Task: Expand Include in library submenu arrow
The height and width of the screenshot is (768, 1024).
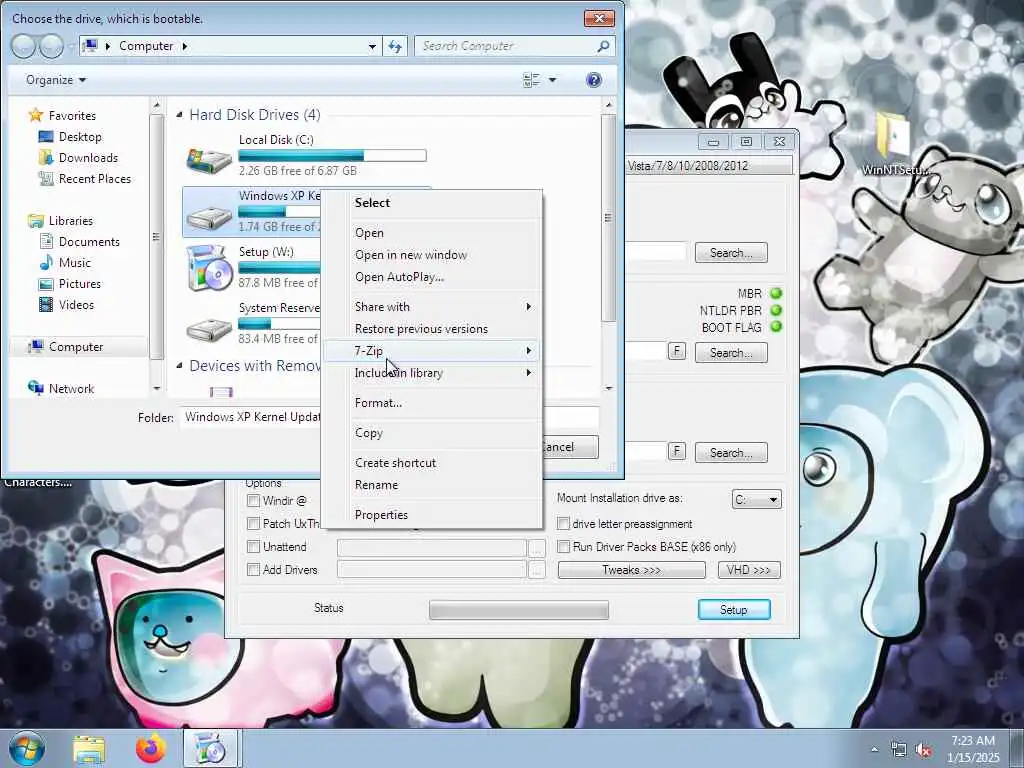Action: point(528,373)
